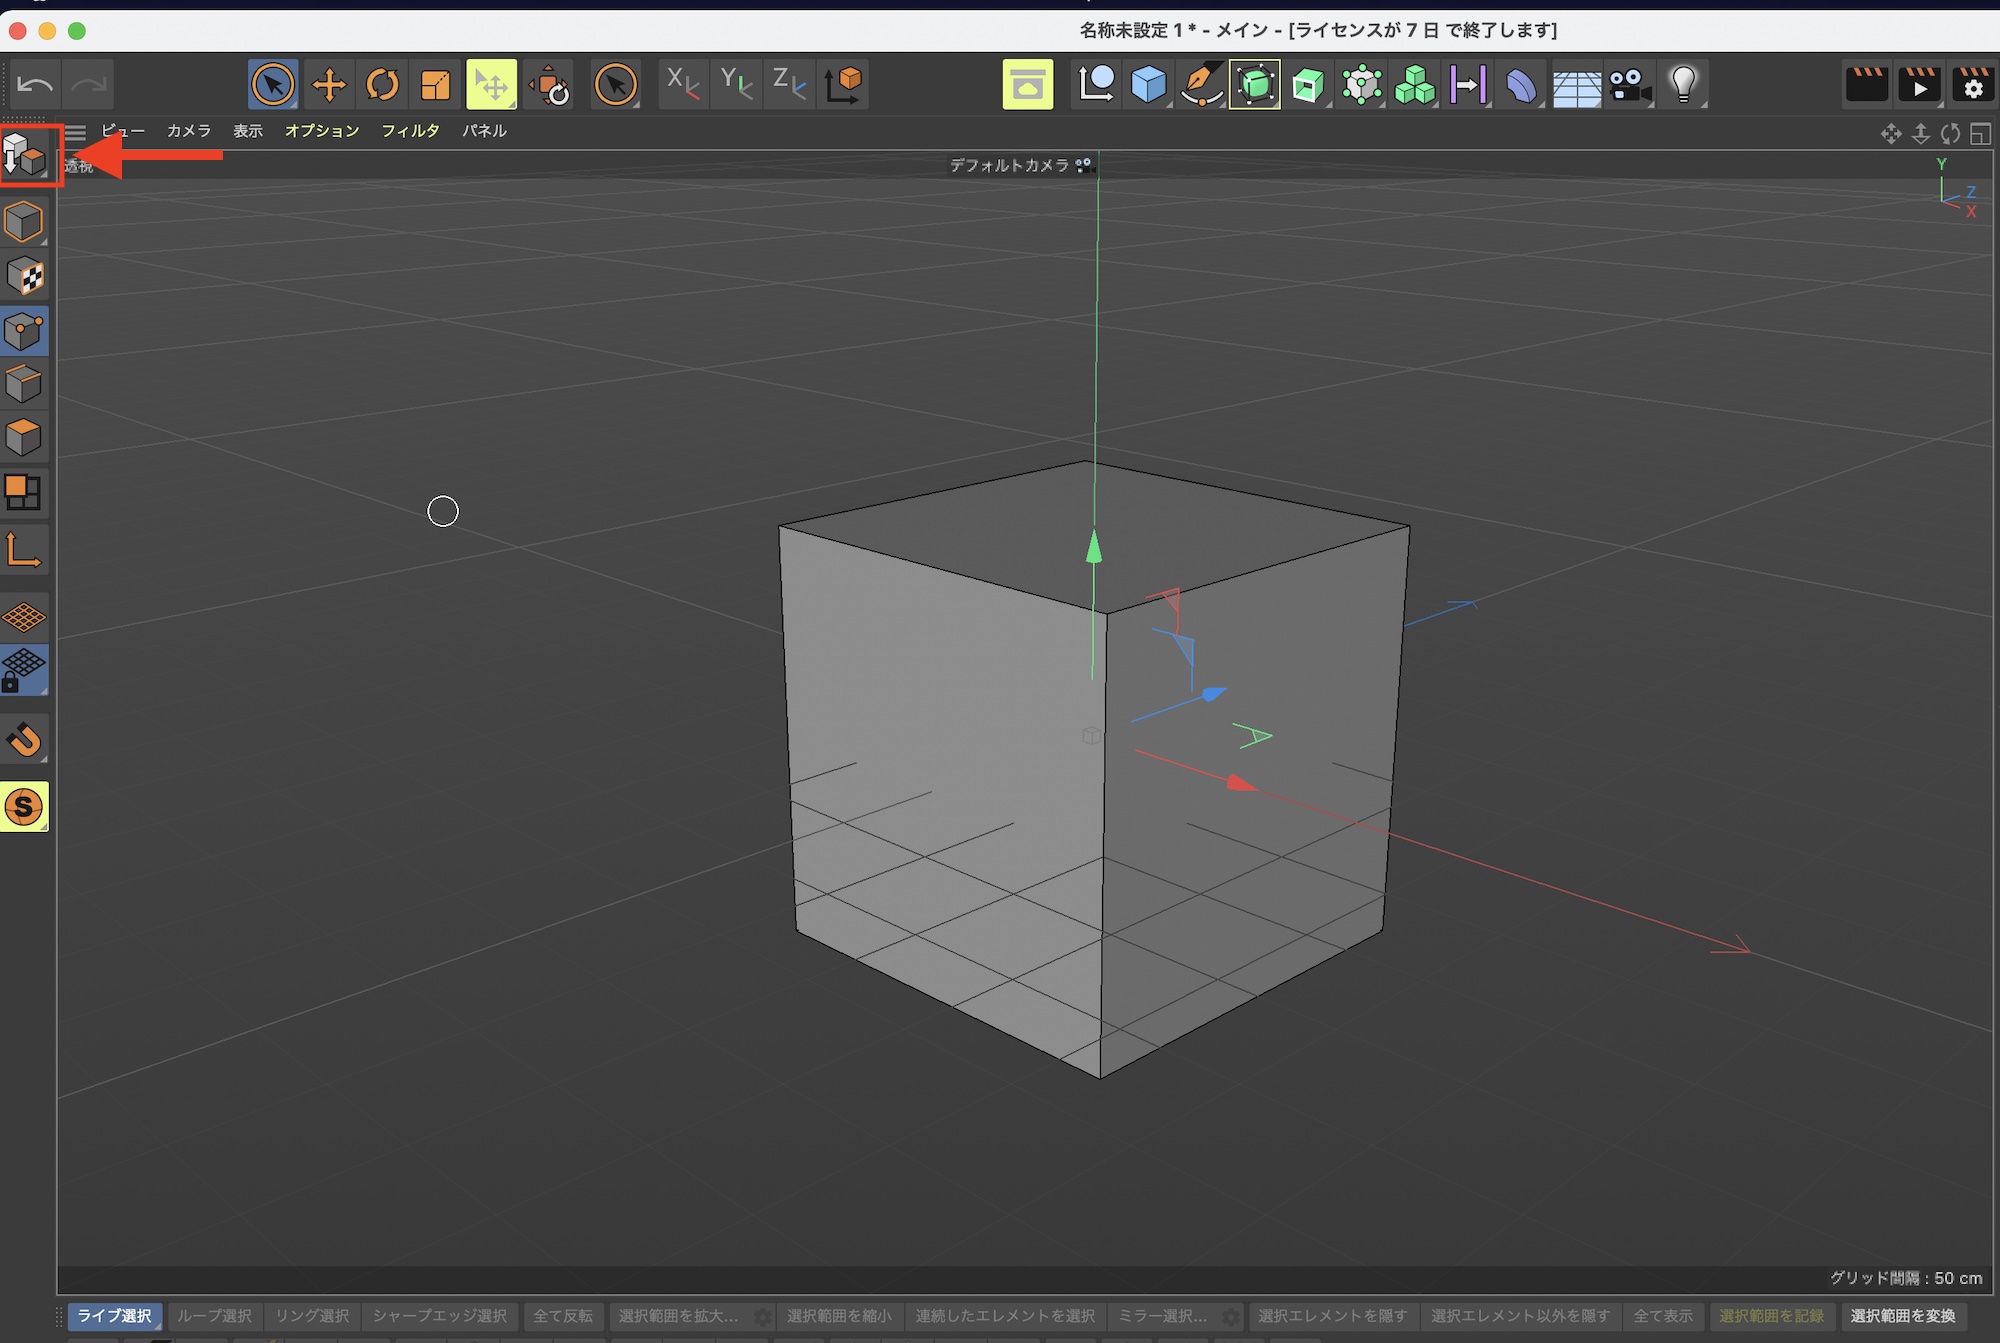Screen dimensions: 2000x1343
Task: Choose the Scale tool
Action: click(x=436, y=85)
